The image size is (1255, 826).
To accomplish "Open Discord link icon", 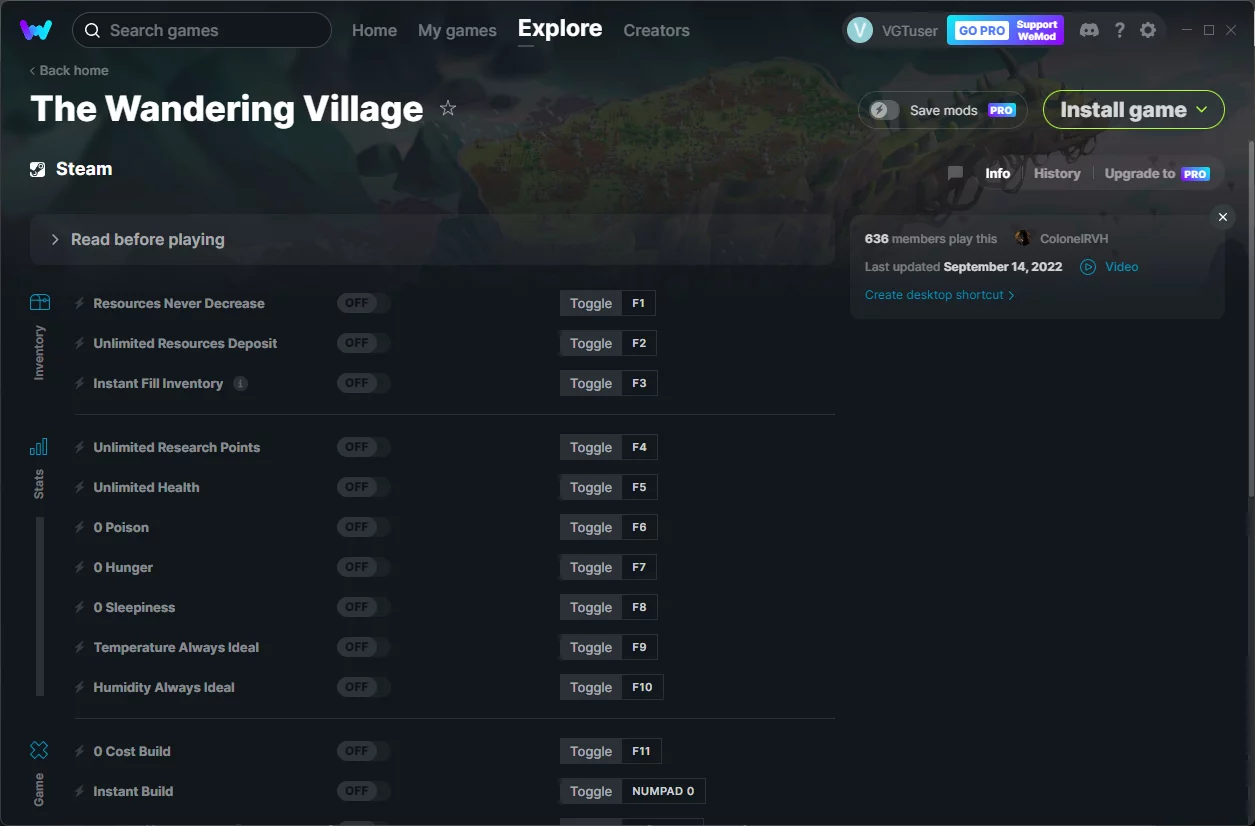I will coord(1090,30).
